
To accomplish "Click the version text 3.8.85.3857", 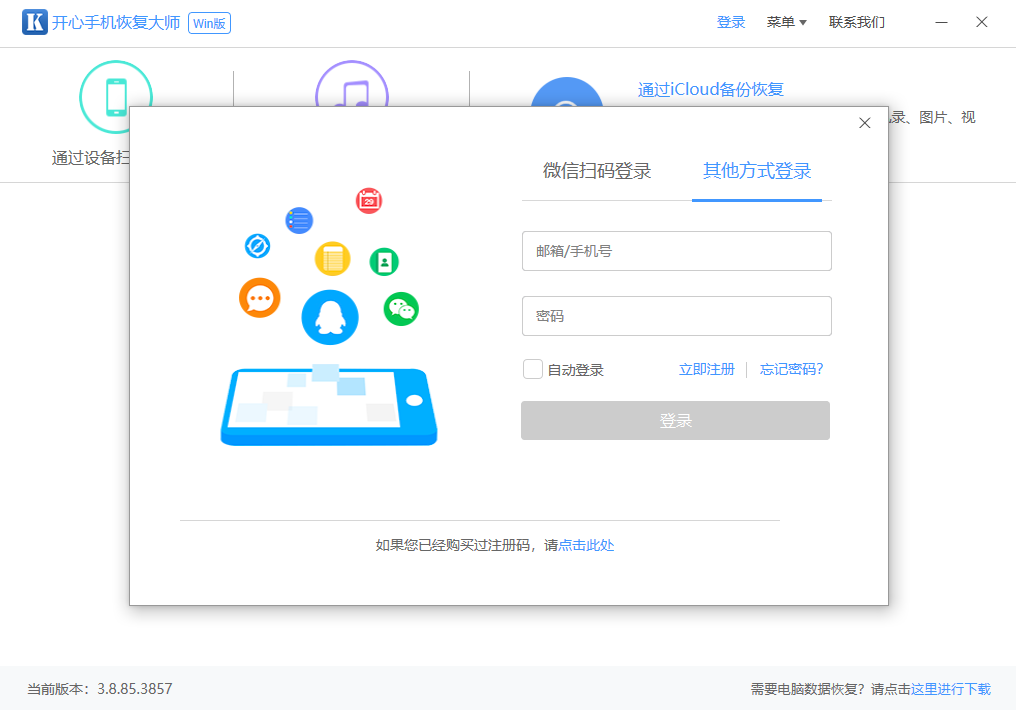I will pyautogui.click(x=135, y=689).
